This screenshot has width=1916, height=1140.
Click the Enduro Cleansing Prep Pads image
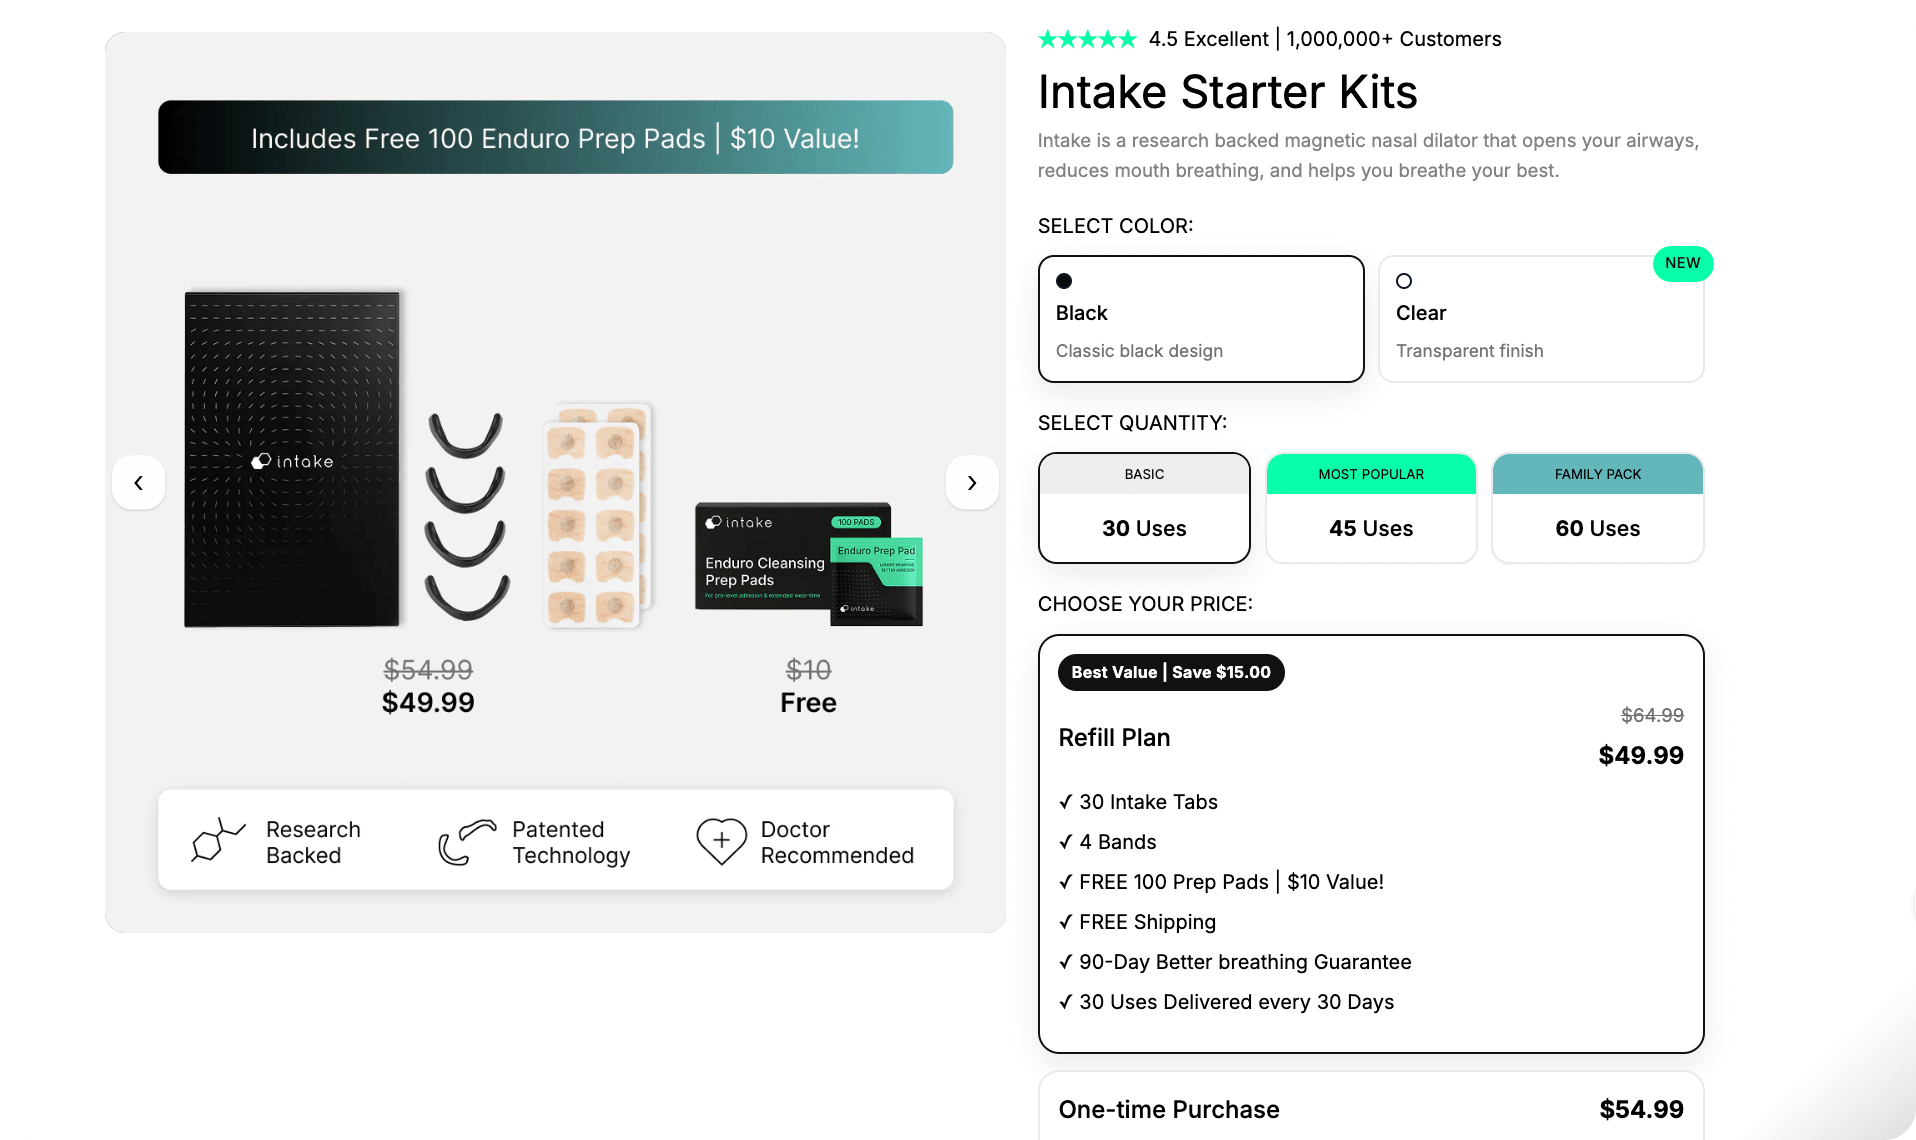[x=808, y=565]
